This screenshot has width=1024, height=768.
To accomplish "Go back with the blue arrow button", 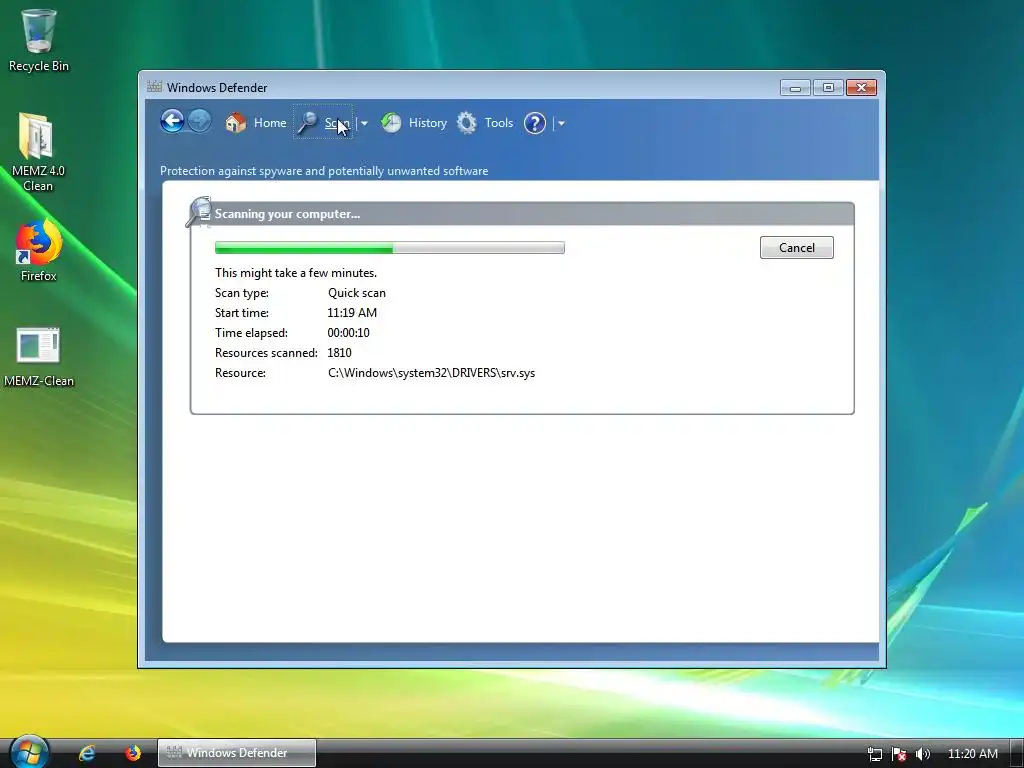I will click(172, 121).
